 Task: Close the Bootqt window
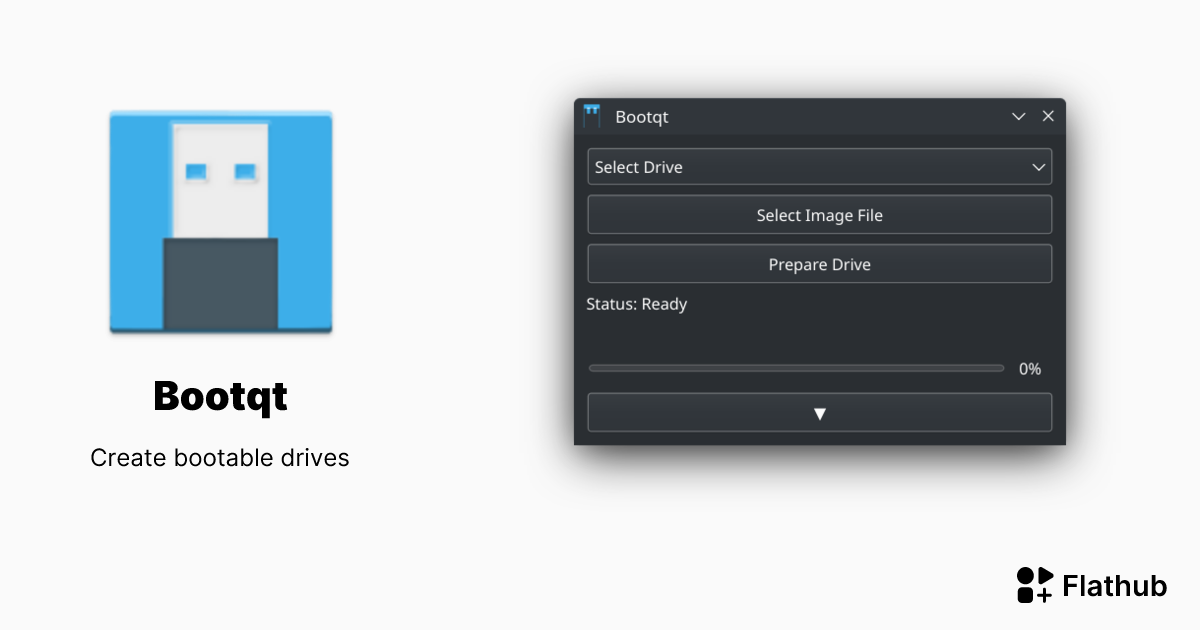click(1048, 116)
